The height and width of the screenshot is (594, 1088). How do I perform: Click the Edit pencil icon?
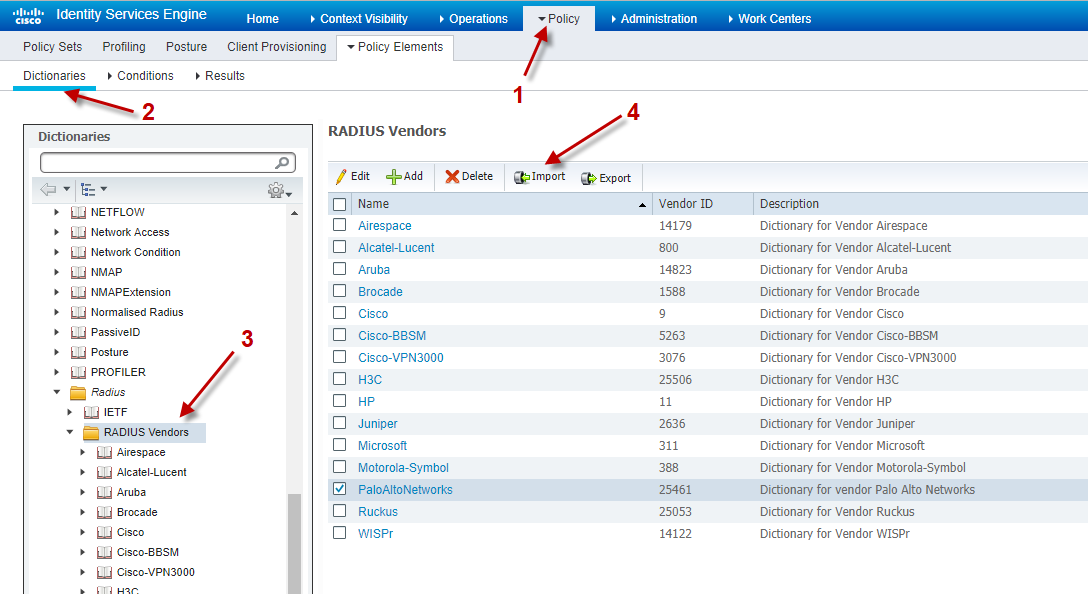341,177
